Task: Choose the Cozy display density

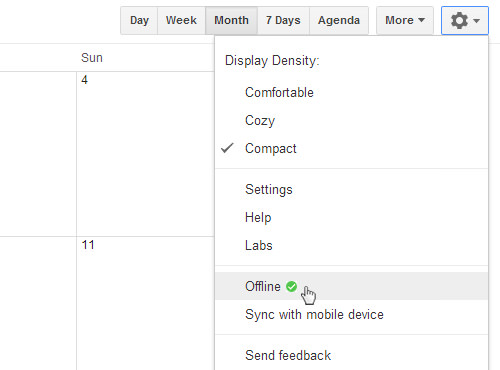Action: tap(352, 120)
